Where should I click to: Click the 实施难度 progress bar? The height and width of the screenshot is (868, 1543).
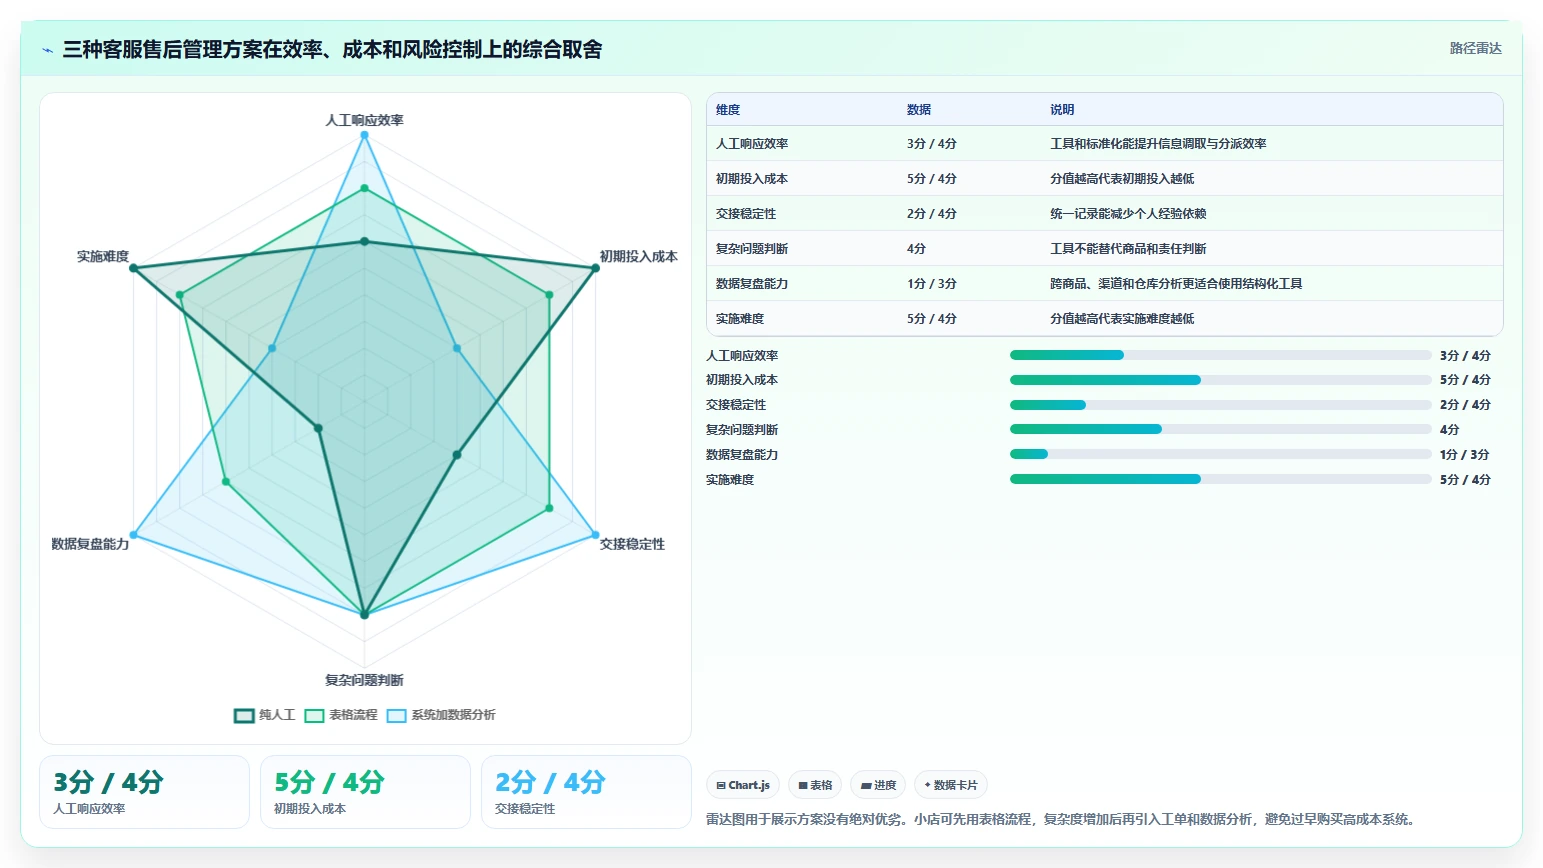[1221, 479]
